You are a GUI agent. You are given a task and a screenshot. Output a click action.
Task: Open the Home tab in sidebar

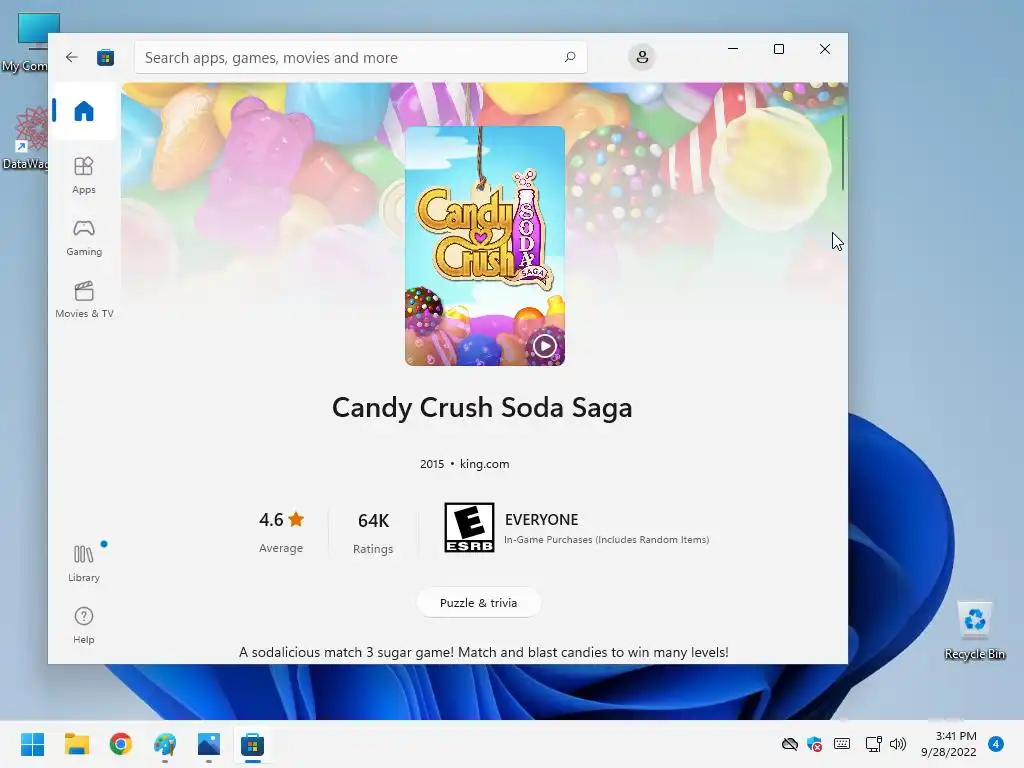click(x=84, y=111)
